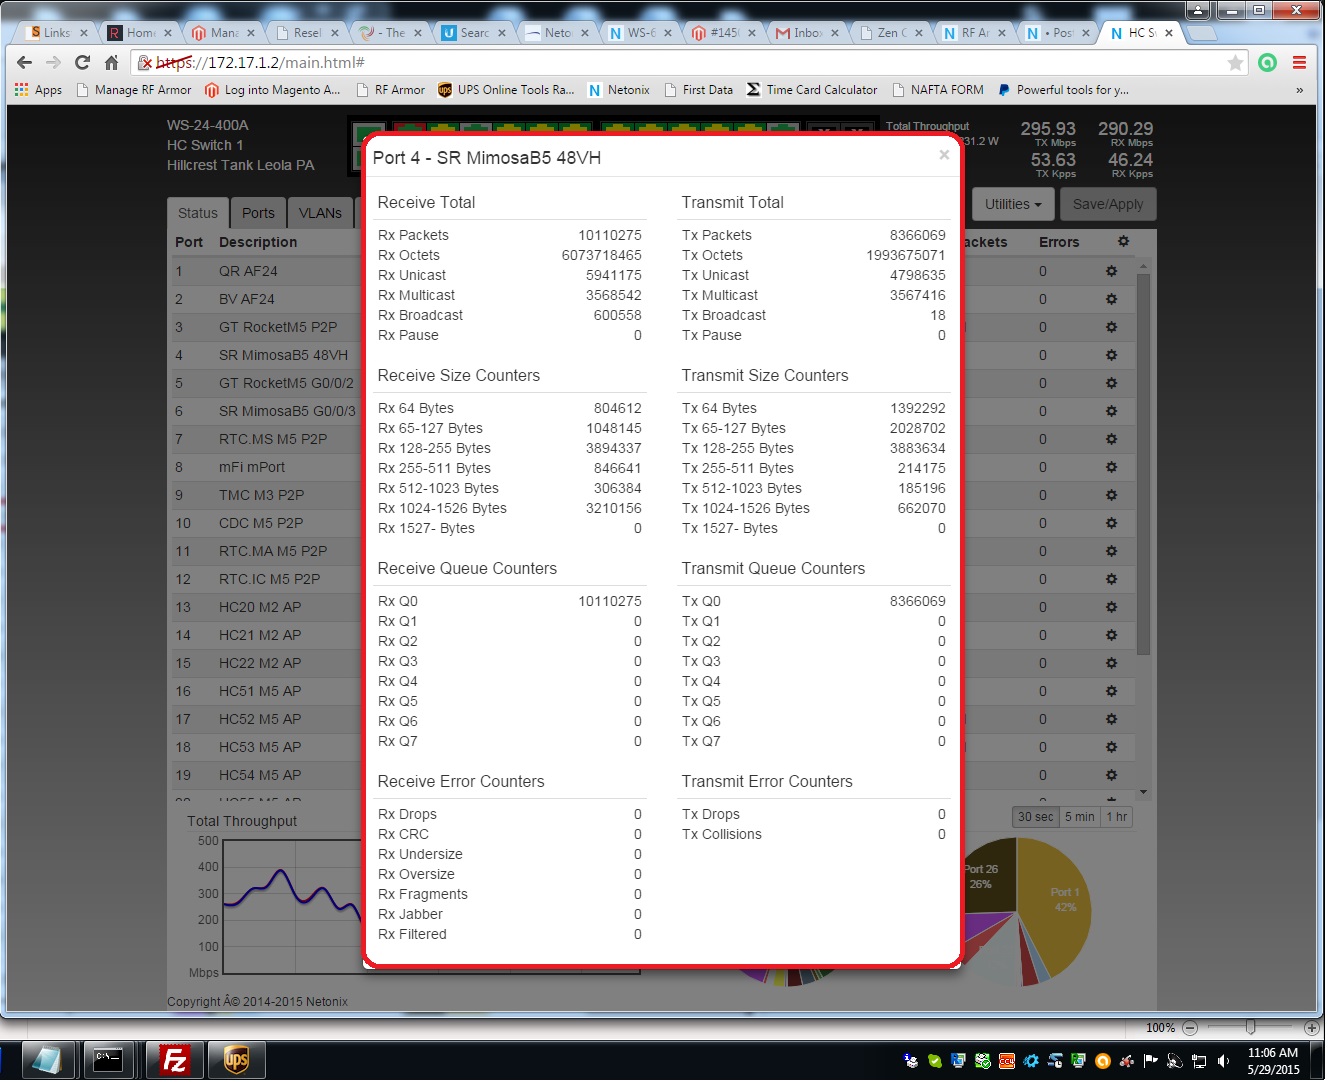Go to browser home page icon
The height and width of the screenshot is (1082, 1329).
click(x=111, y=63)
